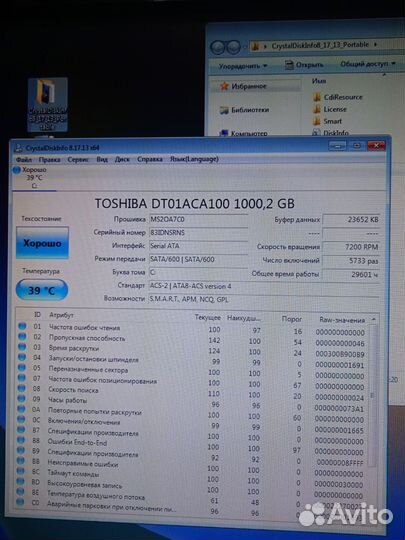This screenshot has width=405, height=540.
Task: Open the License folder in Explorer
Action: click(330, 109)
